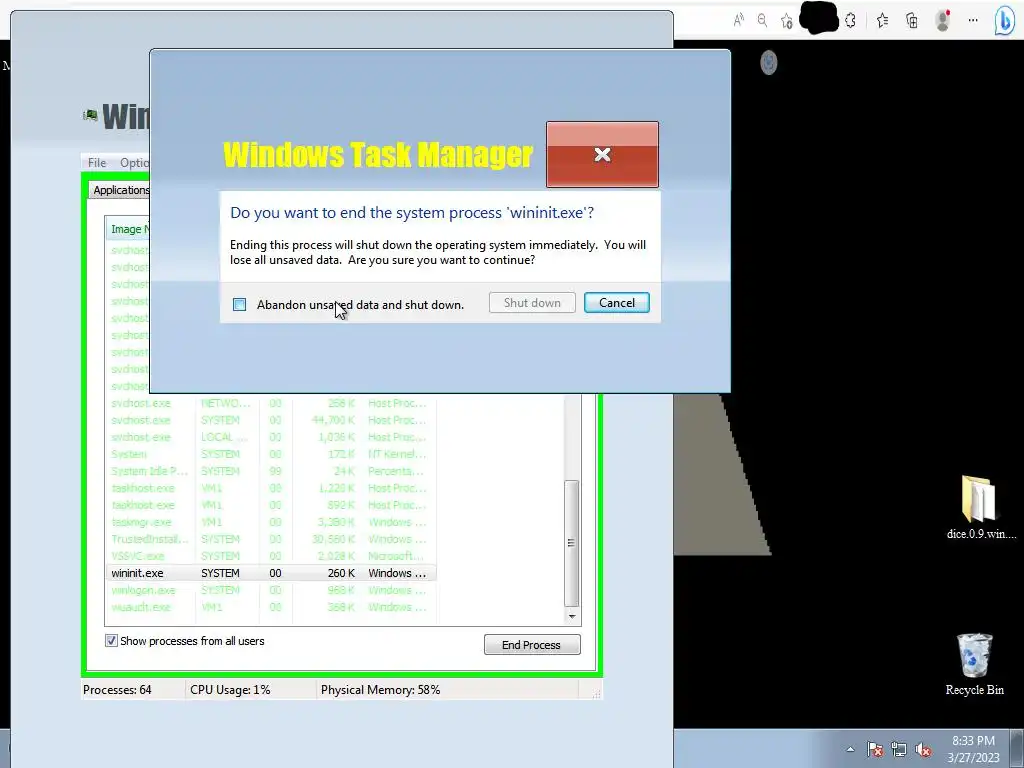Open the browser Extensions puzzle icon
Image resolution: width=1024 pixels, height=768 pixels.
pyautogui.click(x=850, y=21)
